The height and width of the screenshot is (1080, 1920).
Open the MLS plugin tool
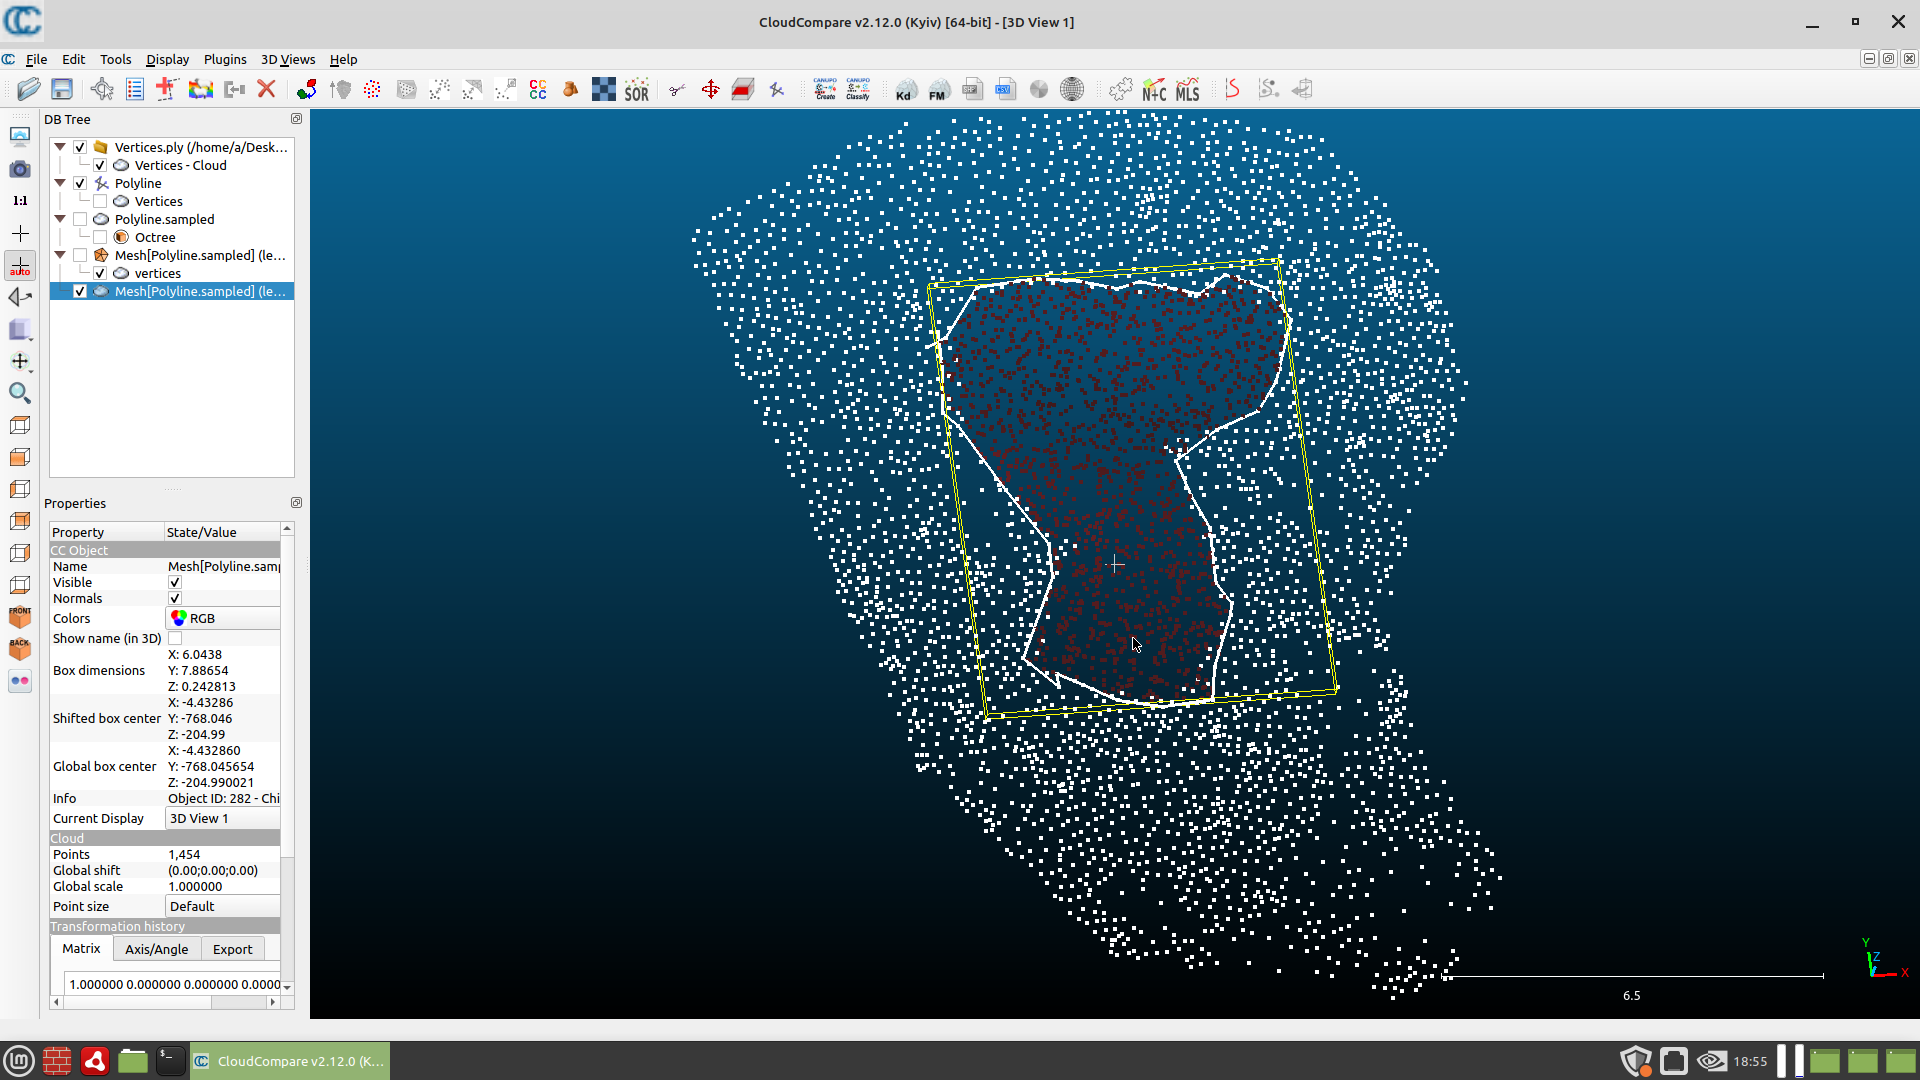(x=1187, y=90)
